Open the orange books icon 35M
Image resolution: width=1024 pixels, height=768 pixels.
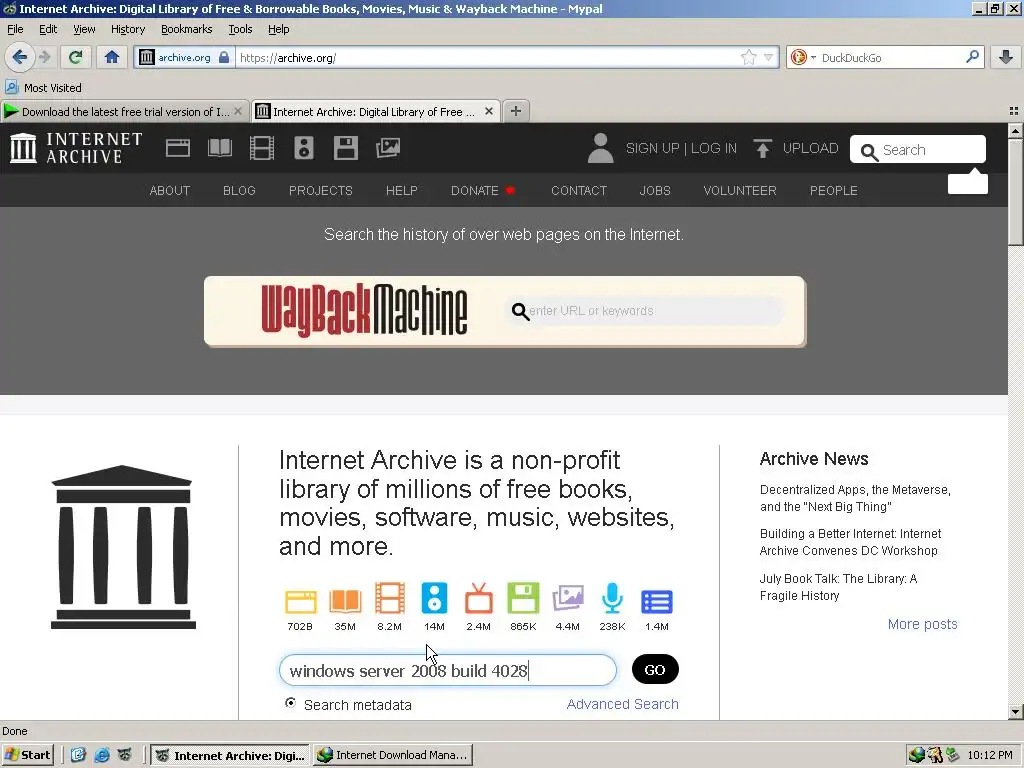[x=345, y=601]
